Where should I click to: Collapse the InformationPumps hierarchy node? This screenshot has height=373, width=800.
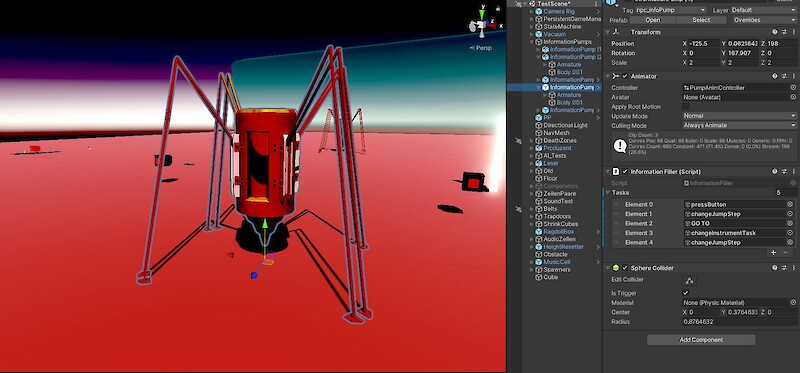click(532, 42)
